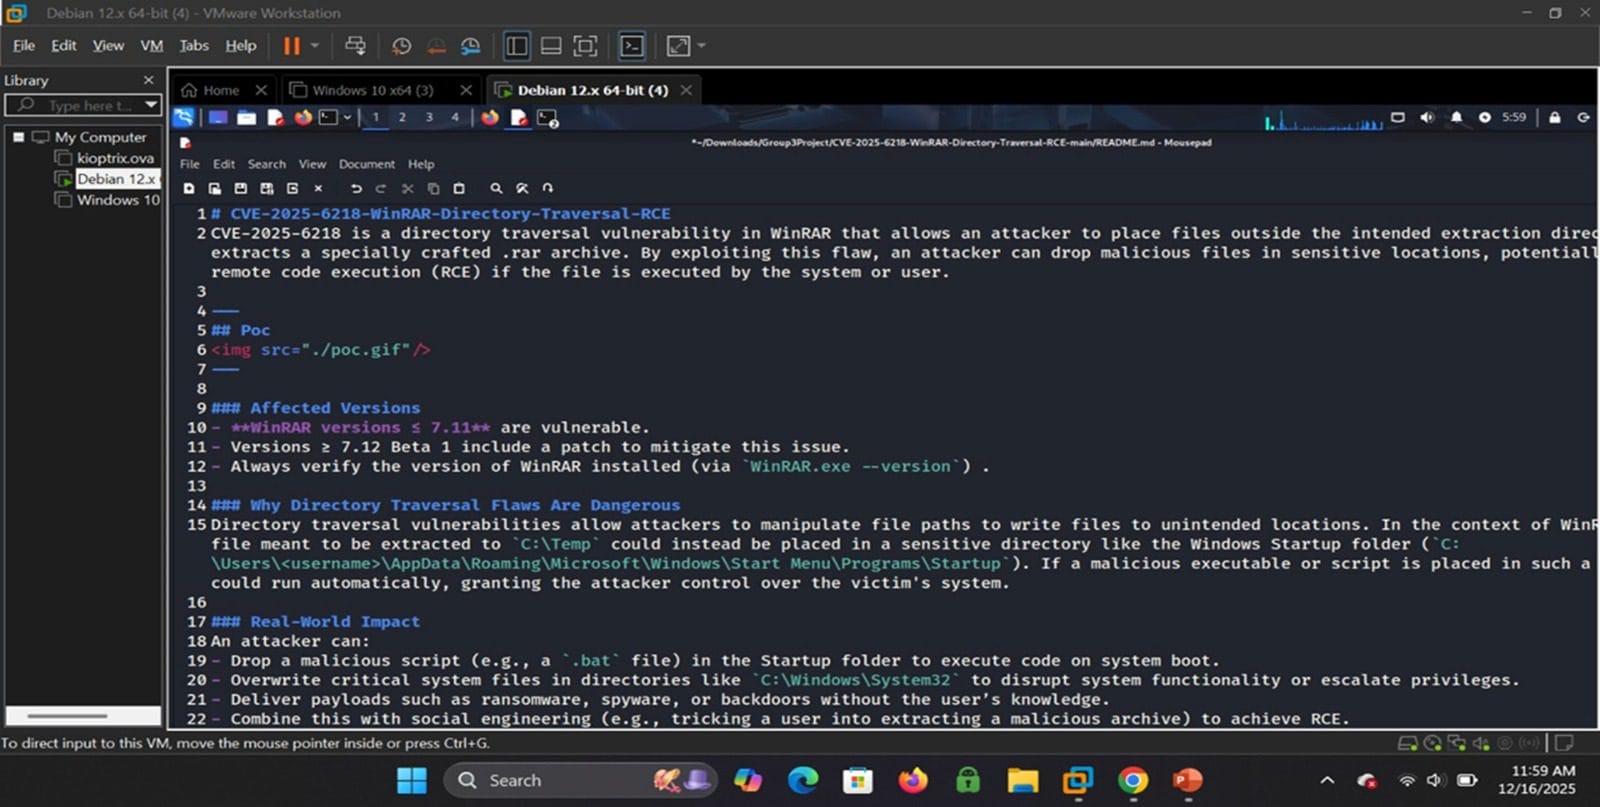
Task: Click the paste icon in Mousepad toolbar
Action: pyautogui.click(x=459, y=188)
